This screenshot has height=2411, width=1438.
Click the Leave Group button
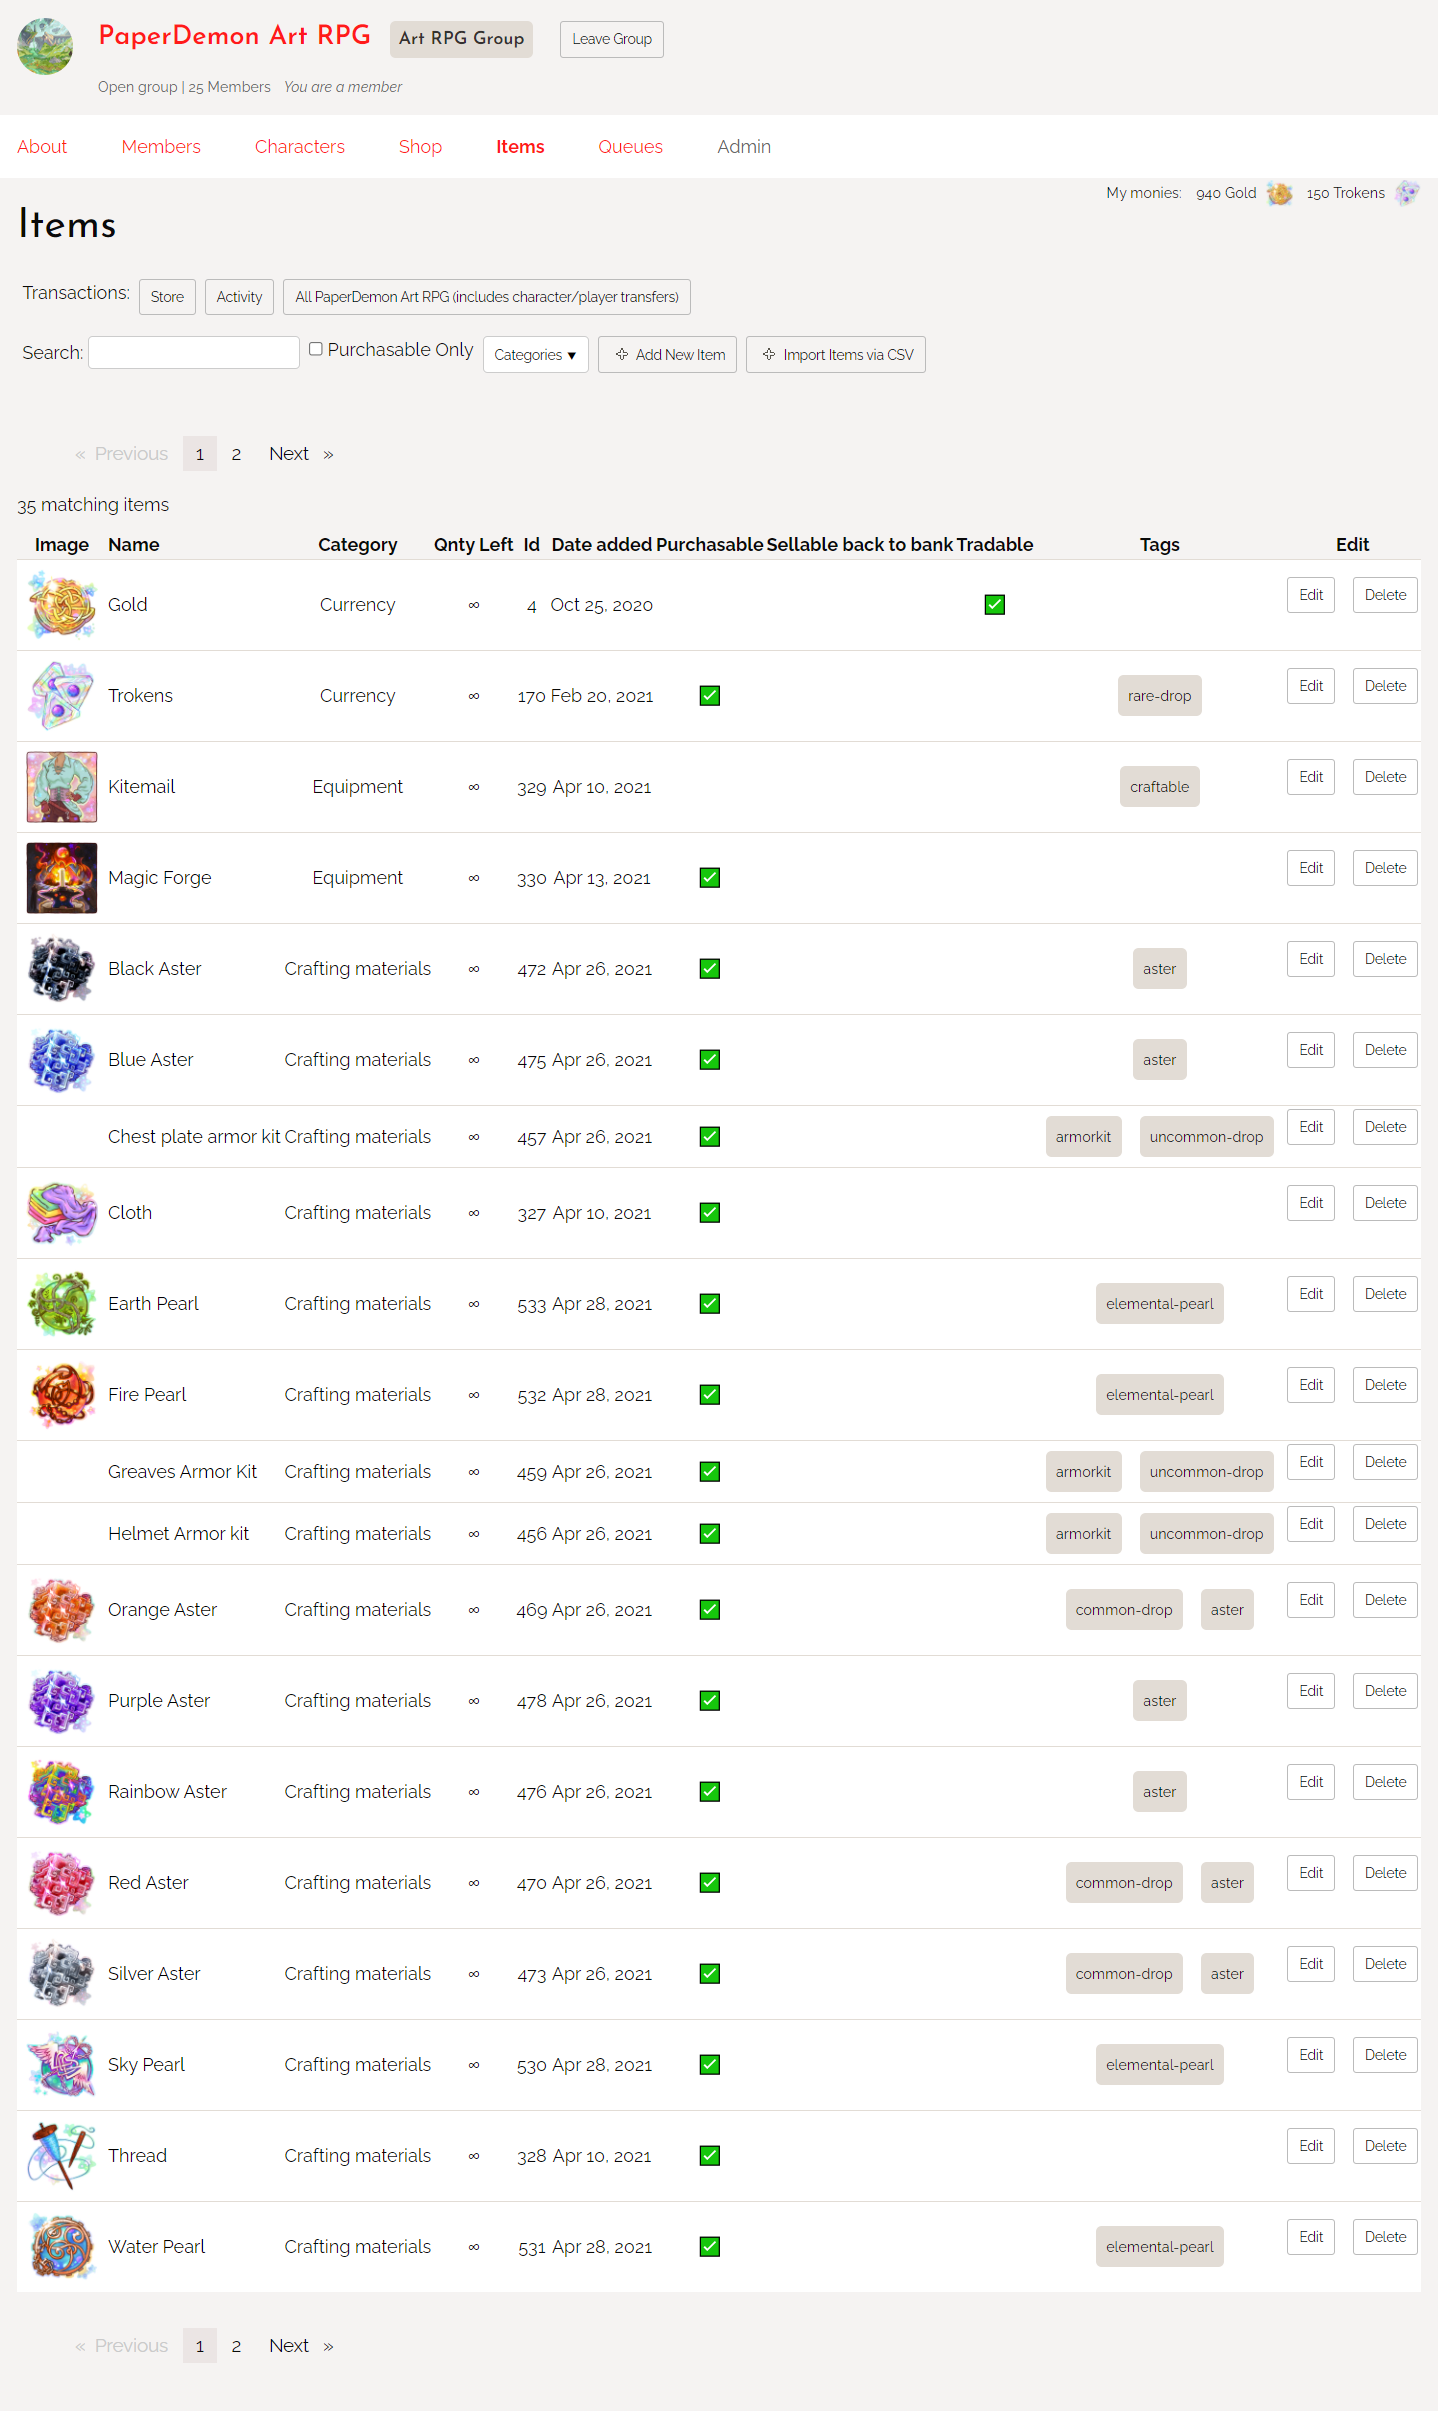611,39
